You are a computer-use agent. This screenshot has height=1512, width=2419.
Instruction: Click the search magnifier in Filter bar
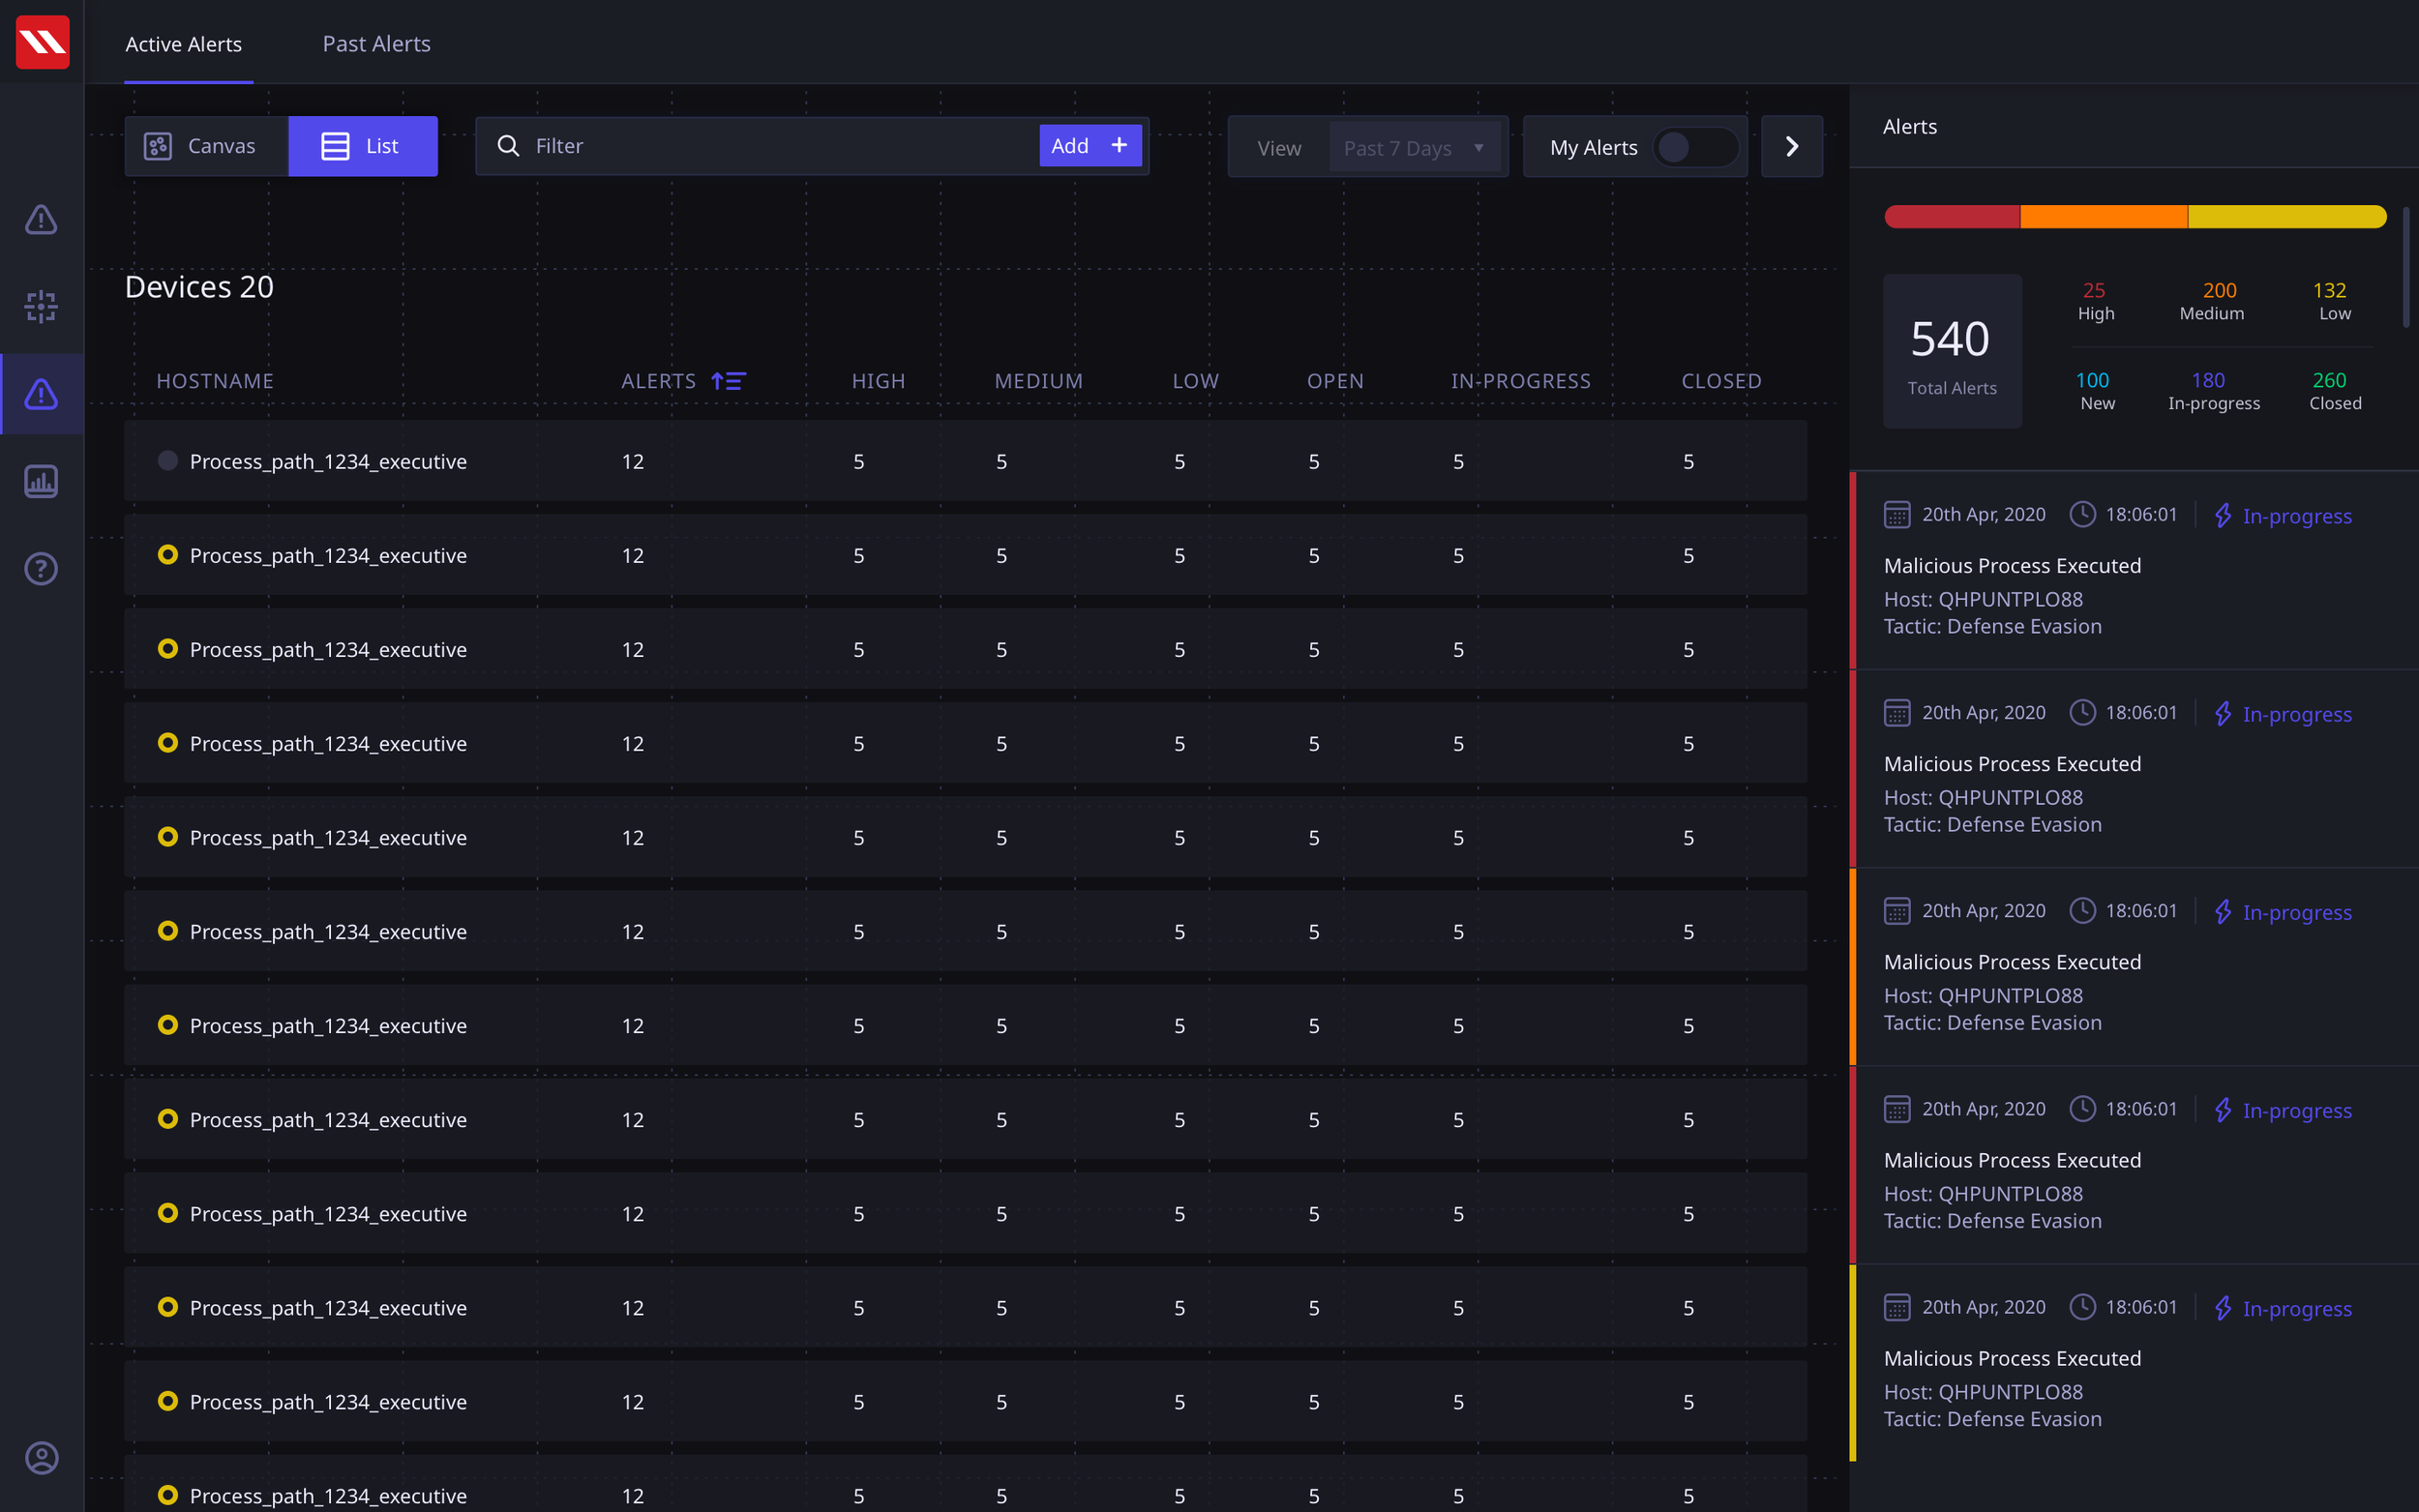tap(508, 146)
